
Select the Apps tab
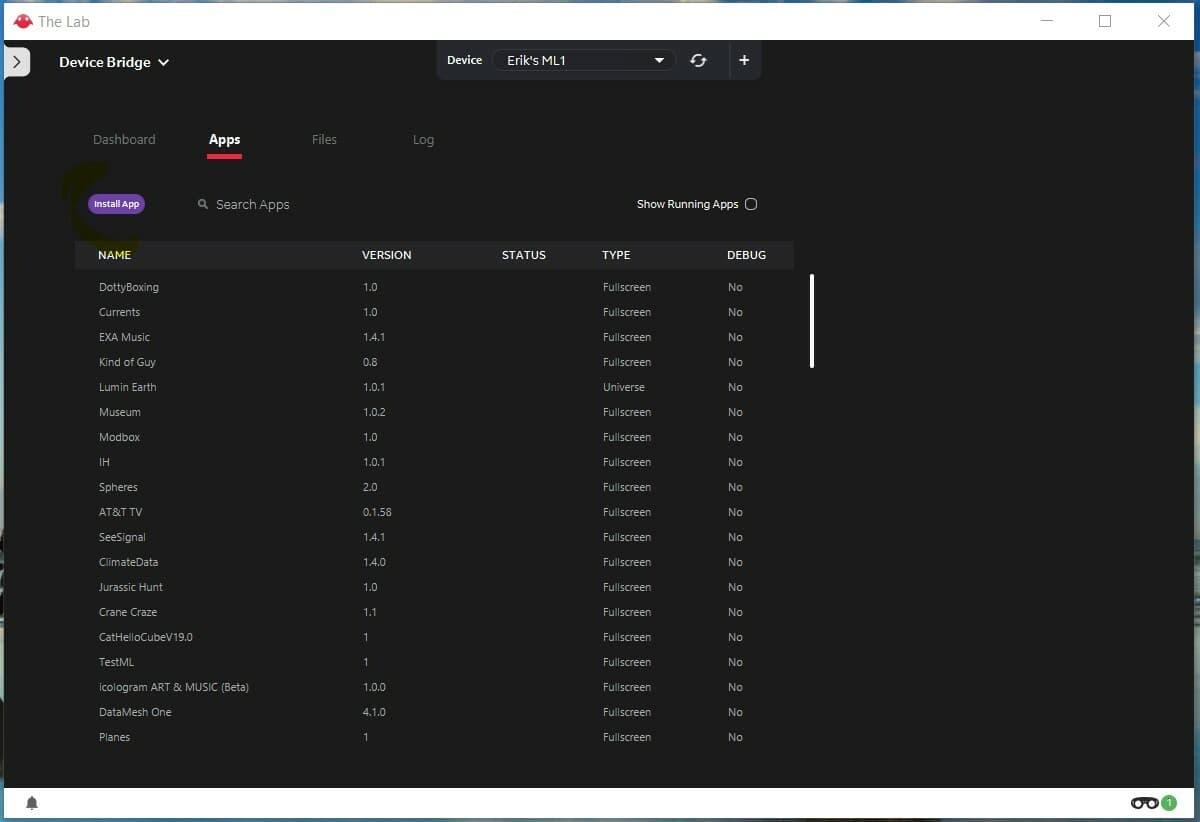(225, 140)
